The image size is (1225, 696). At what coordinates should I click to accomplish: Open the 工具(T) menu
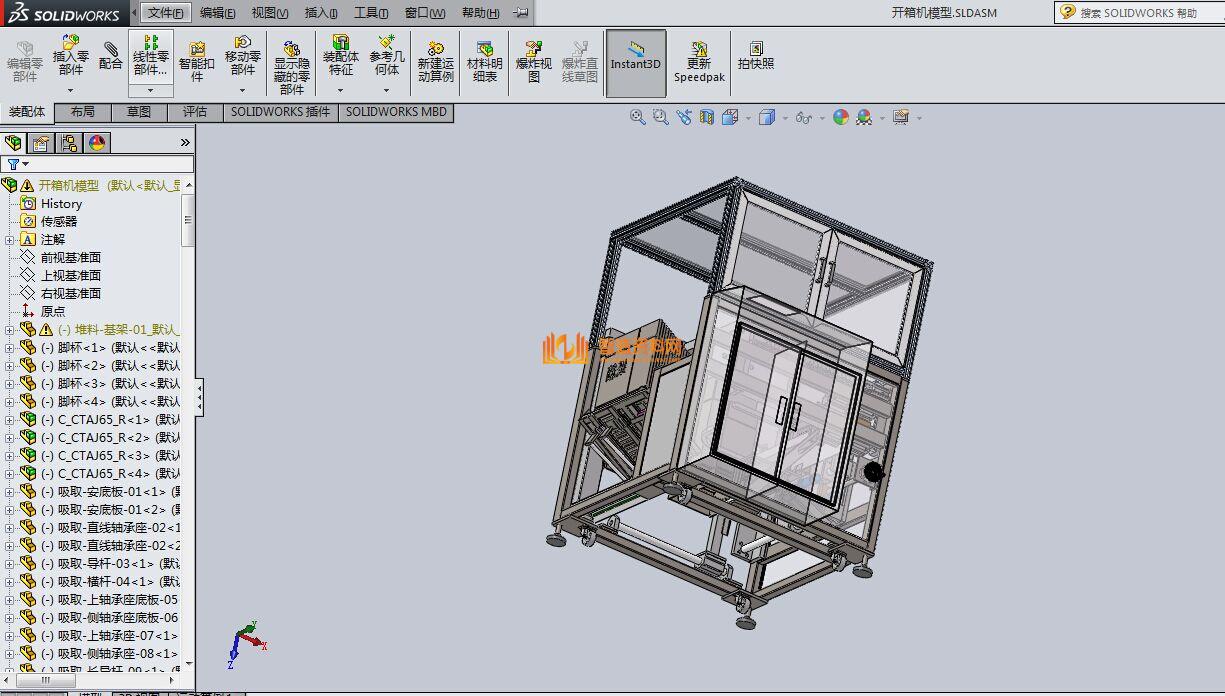(x=371, y=13)
